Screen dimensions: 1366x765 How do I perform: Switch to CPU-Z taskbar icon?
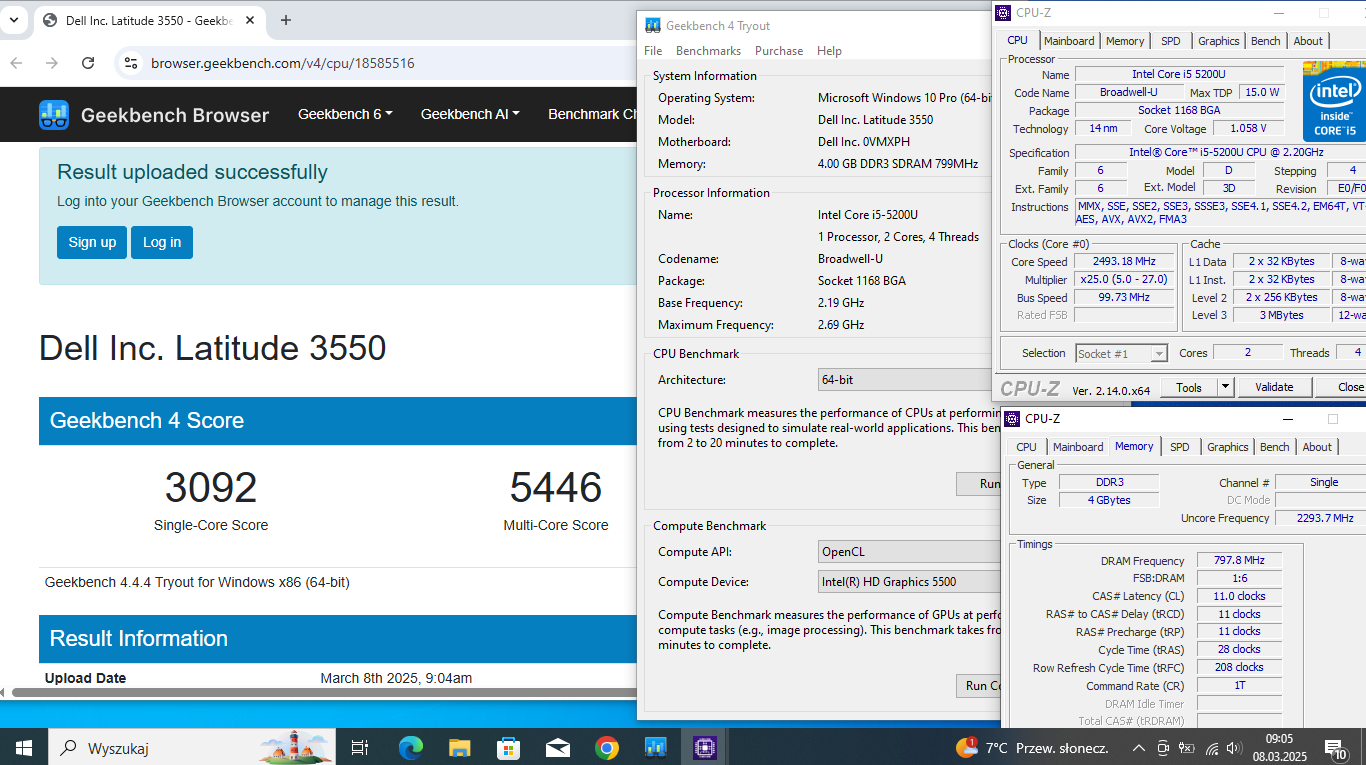tap(704, 747)
